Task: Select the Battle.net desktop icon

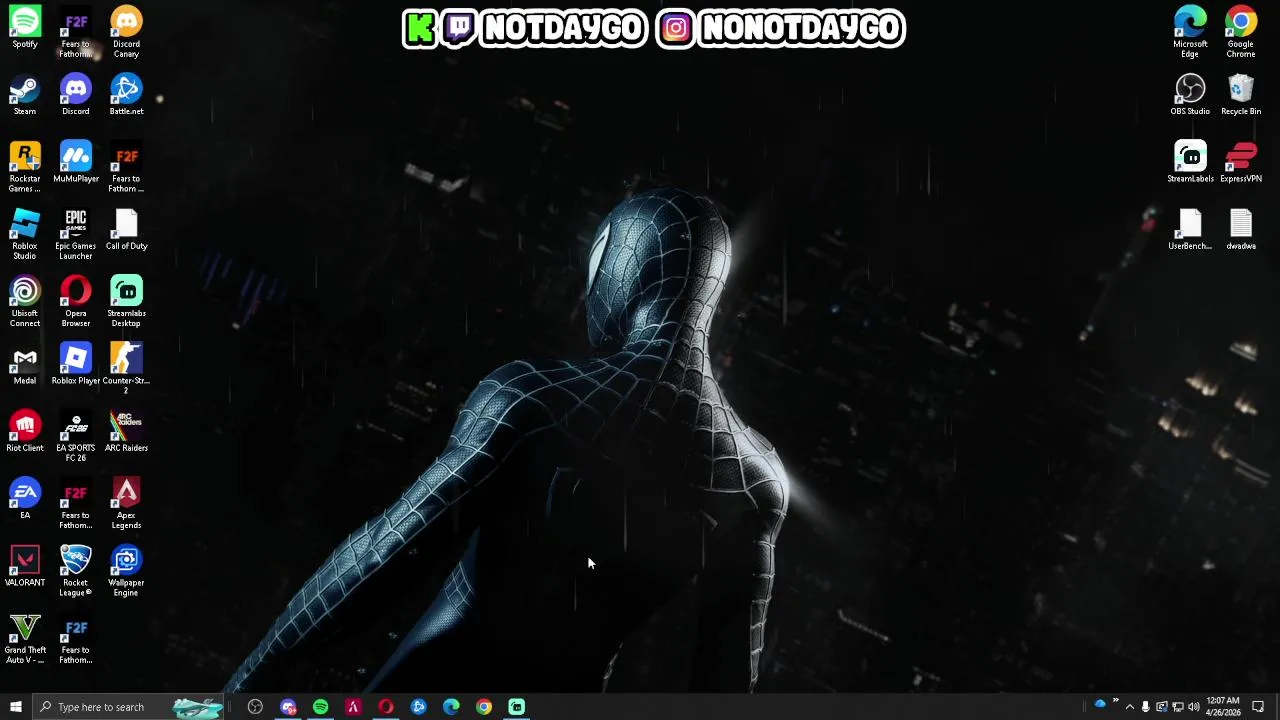Action: pyautogui.click(x=126, y=94)
